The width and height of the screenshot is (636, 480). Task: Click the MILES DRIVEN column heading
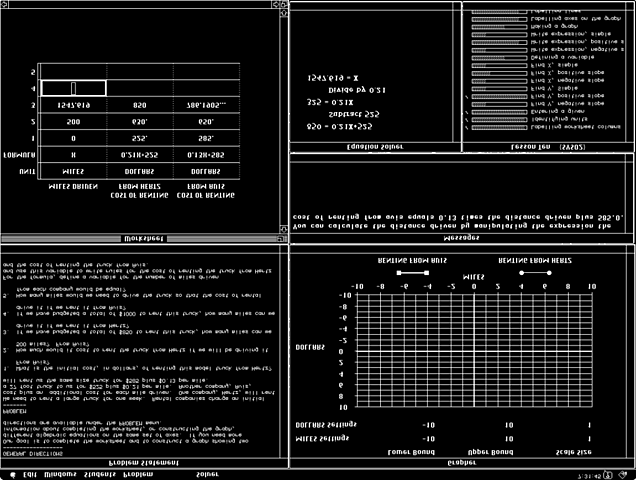click(x=73, y=187)
